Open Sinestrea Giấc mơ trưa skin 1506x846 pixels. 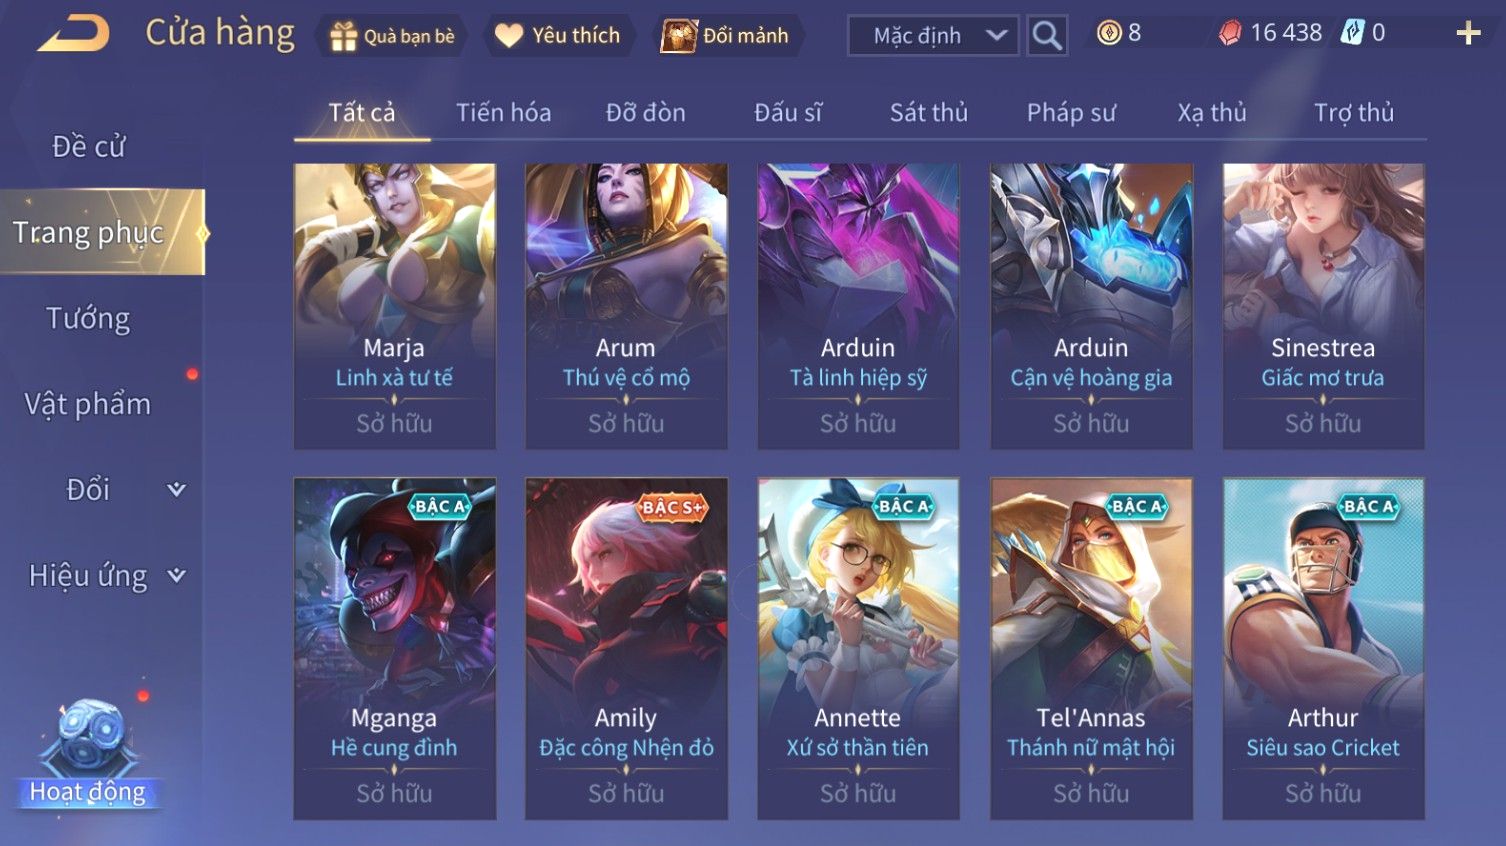click(x=1323, y=306)
